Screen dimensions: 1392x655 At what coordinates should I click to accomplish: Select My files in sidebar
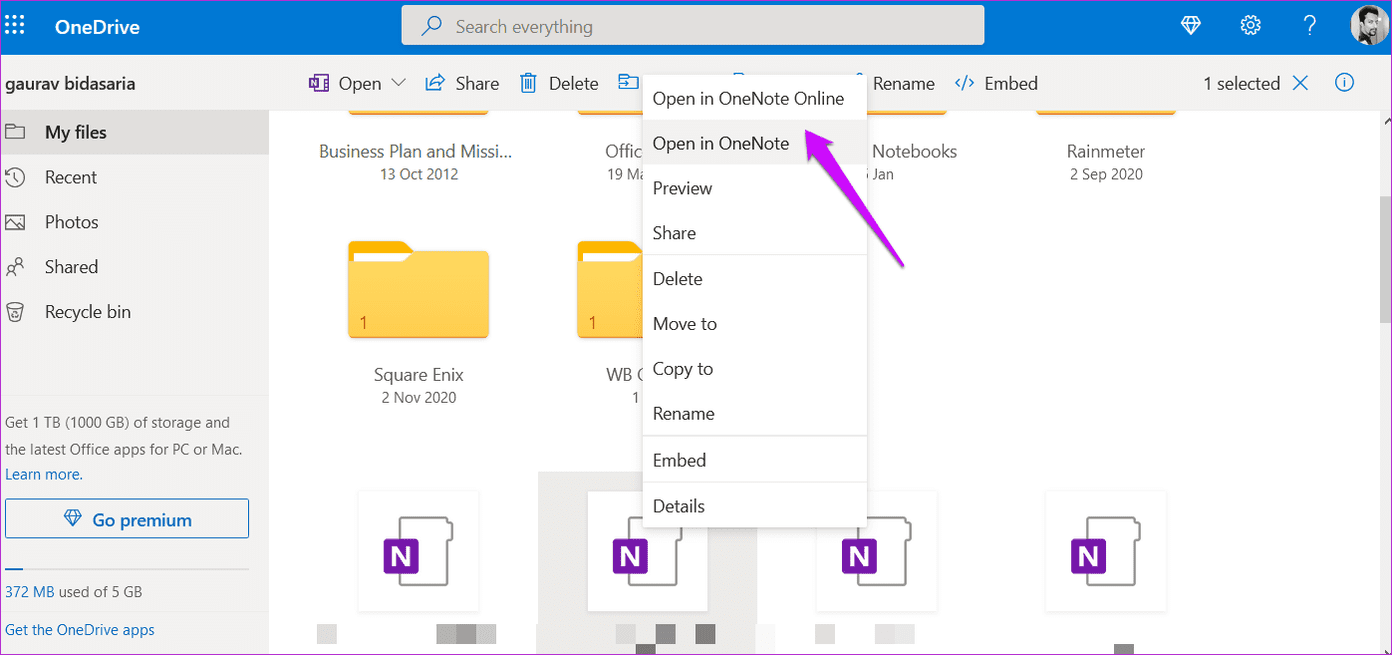coord(134,132)
